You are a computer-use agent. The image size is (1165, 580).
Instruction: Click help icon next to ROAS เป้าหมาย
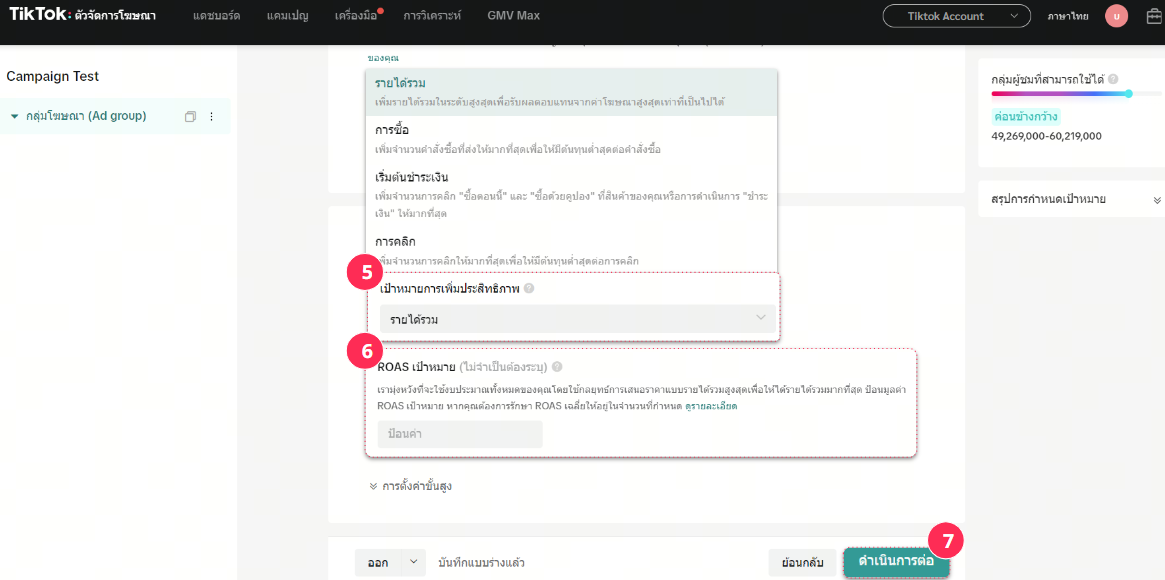point(557,366)
